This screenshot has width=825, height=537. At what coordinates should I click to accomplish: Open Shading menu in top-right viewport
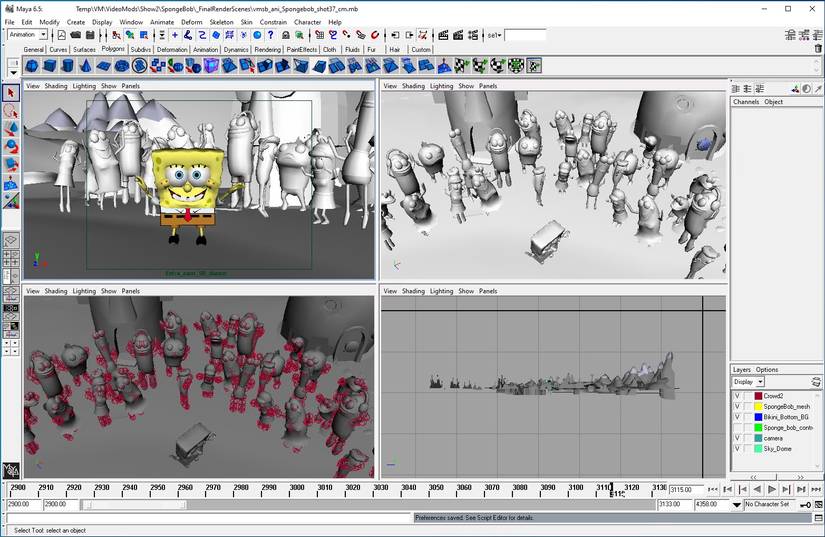(x=413, y=86)
